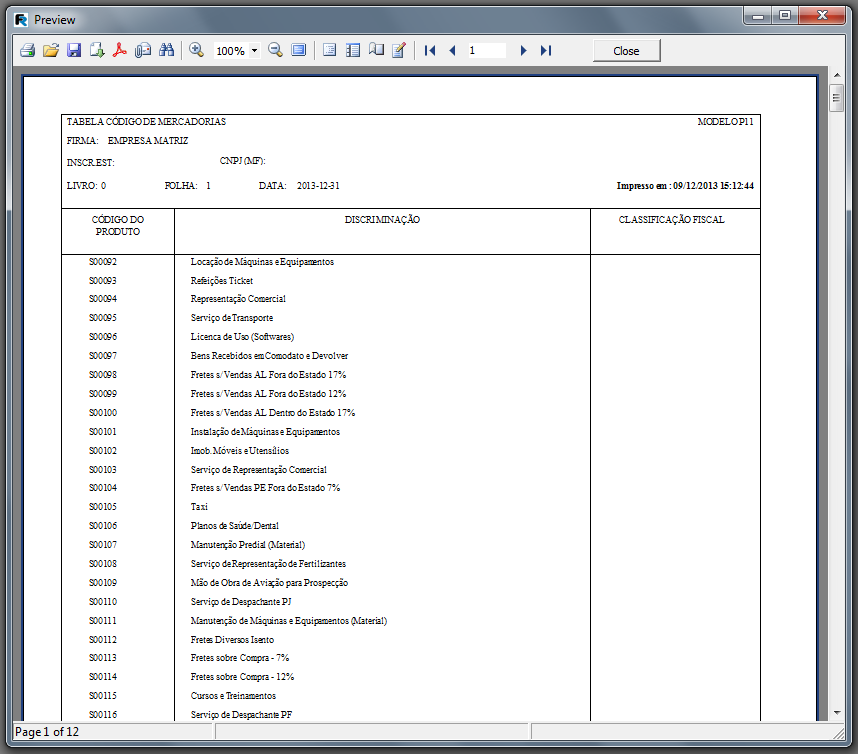The height and width of the screenshot is (754, 858).
Task: Open the 100% zoom dropdown
Action: point(254,51)
